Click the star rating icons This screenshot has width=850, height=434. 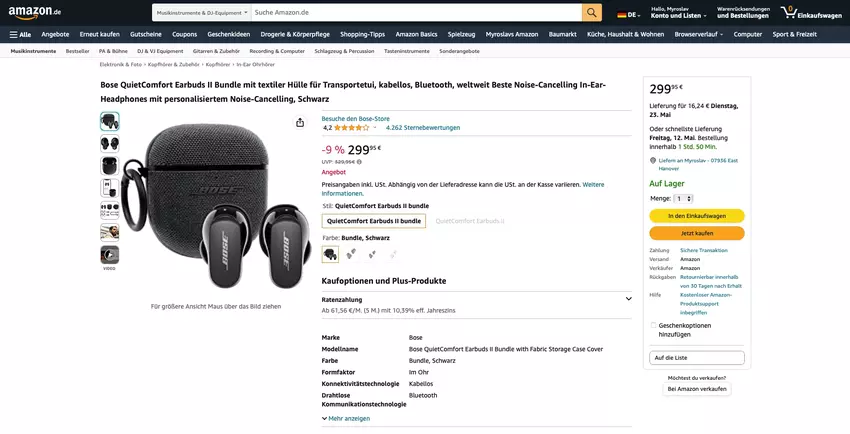tap(352, 128)
